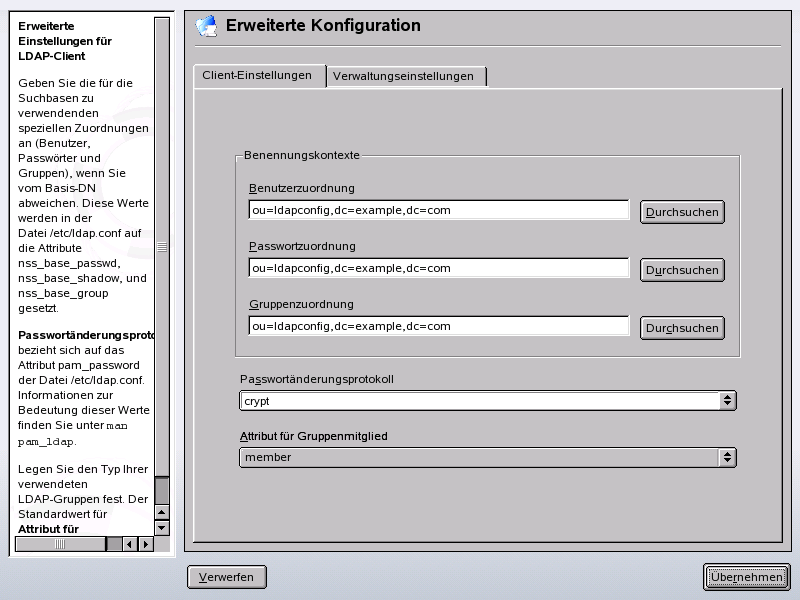This screenshot has height=600, width=800.
Task: Click the right arrow of the horizontal scrollbar
Action: tap(145, 544)
